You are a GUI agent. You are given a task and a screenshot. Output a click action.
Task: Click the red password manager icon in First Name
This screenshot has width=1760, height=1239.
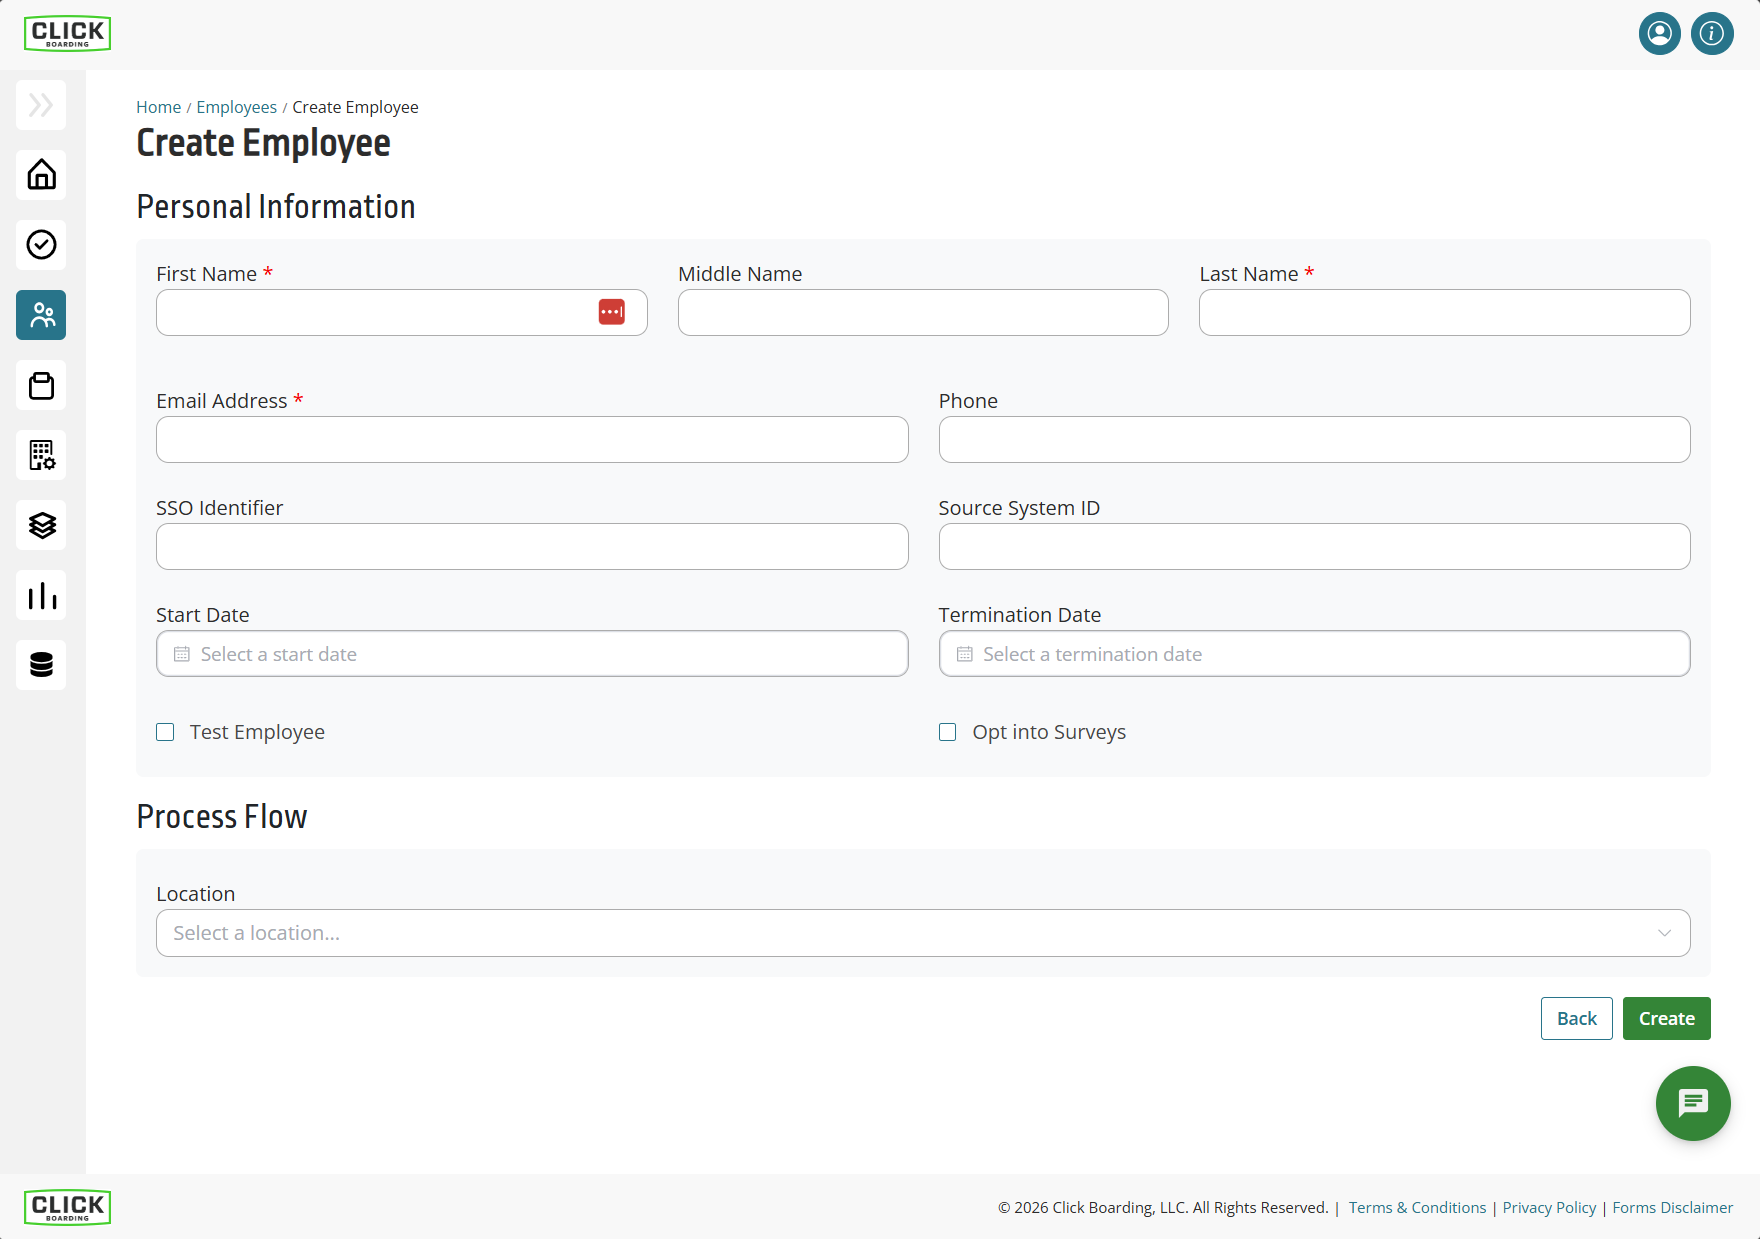[612, 312]
